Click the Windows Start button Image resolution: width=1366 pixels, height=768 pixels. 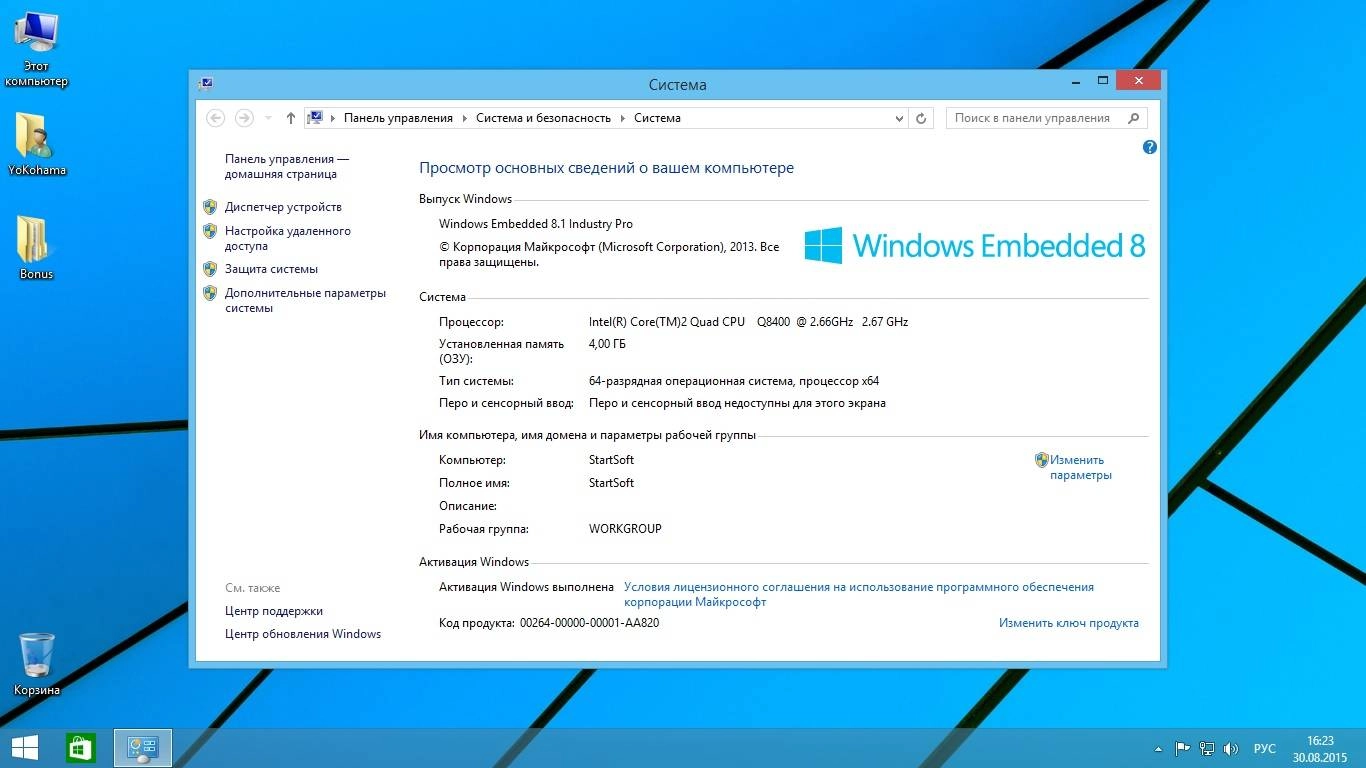point(25,747)
